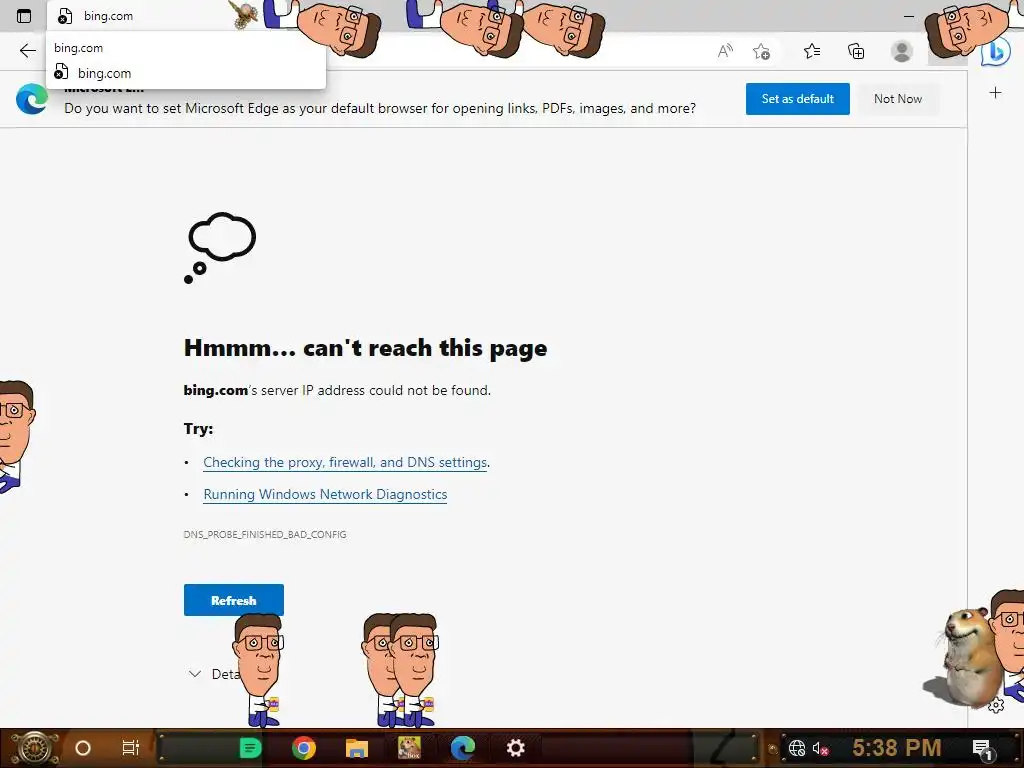Minimize the Edge browser window

[908, 16]
